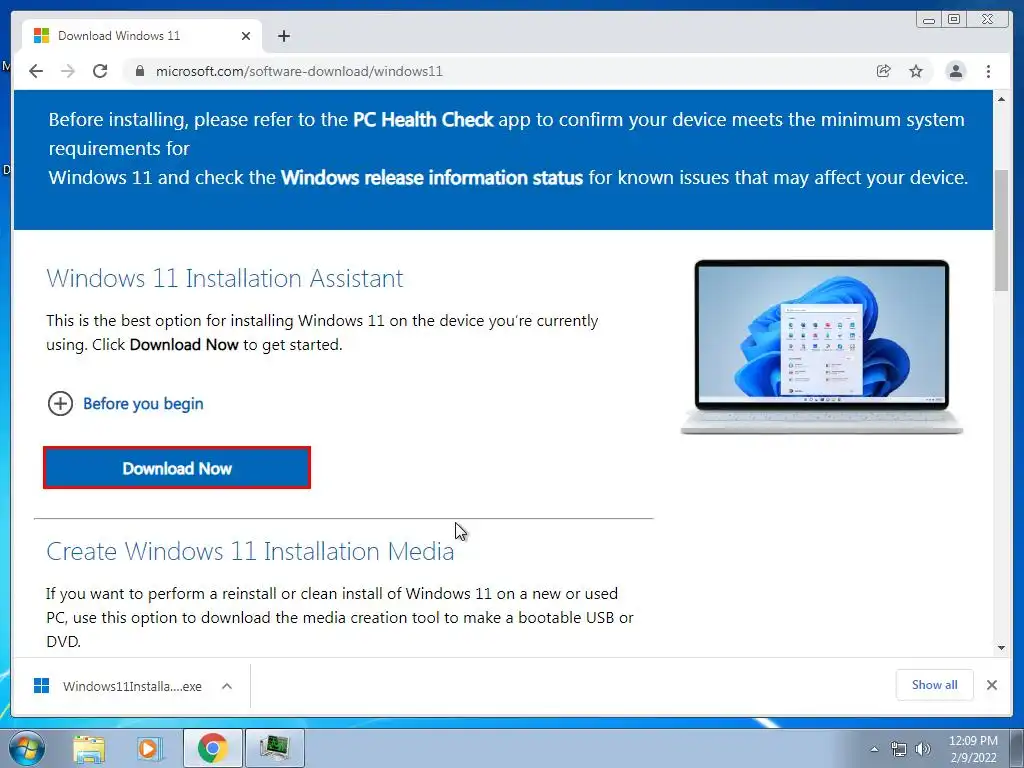Viewport: 1024px width, 768px height.
Task: Click the network tray icon
Action: click(899, 749)
